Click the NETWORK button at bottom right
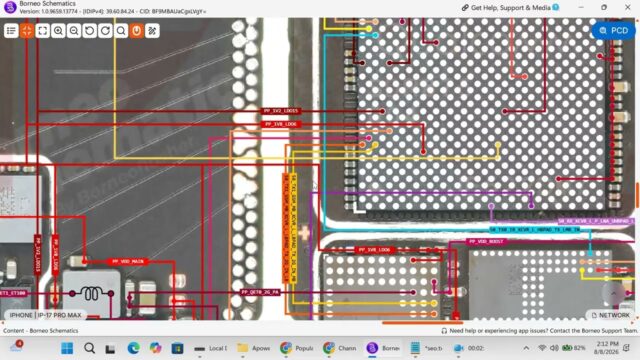This screenshot has width=640, height=360. (x=611, y=315)
